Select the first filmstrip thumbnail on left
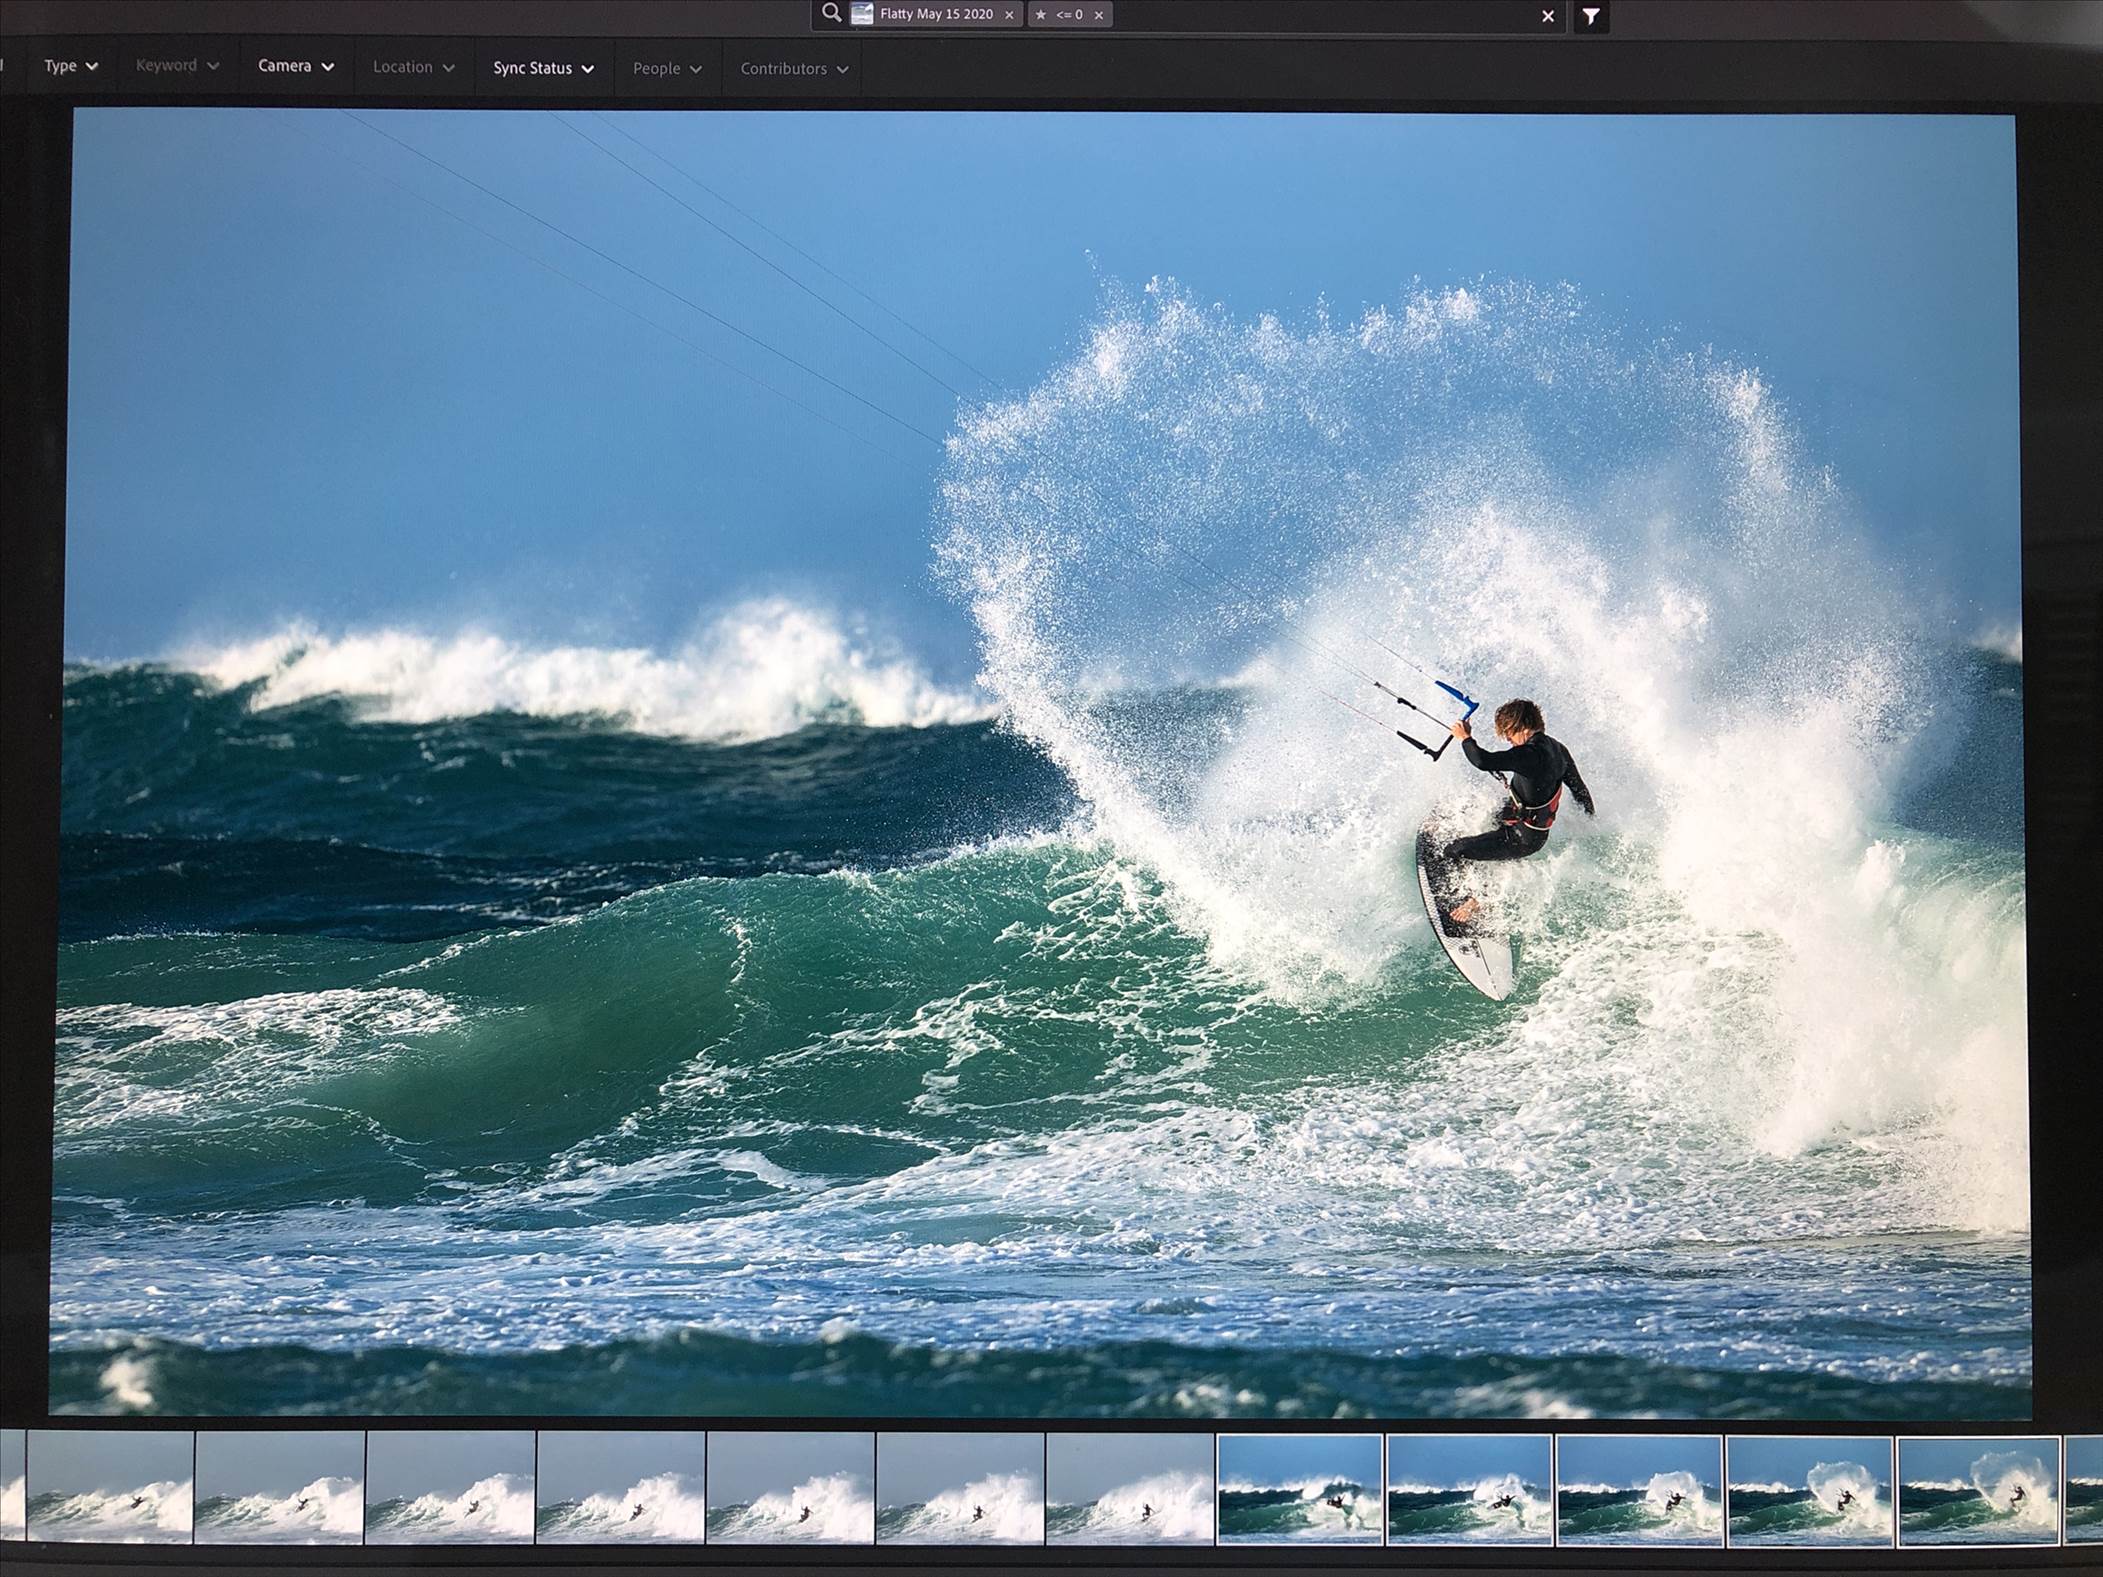This screenshot has width=2103, height=1577. (x=110, y=1487)
